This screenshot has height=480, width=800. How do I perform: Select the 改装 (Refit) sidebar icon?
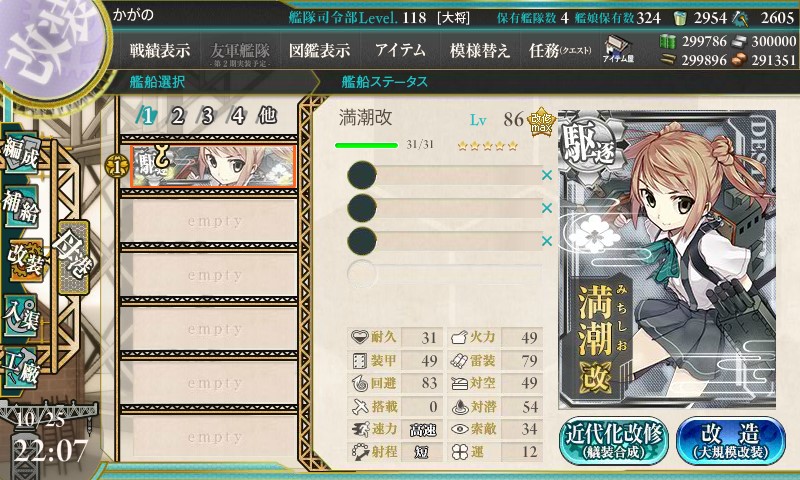click(24, 260)
